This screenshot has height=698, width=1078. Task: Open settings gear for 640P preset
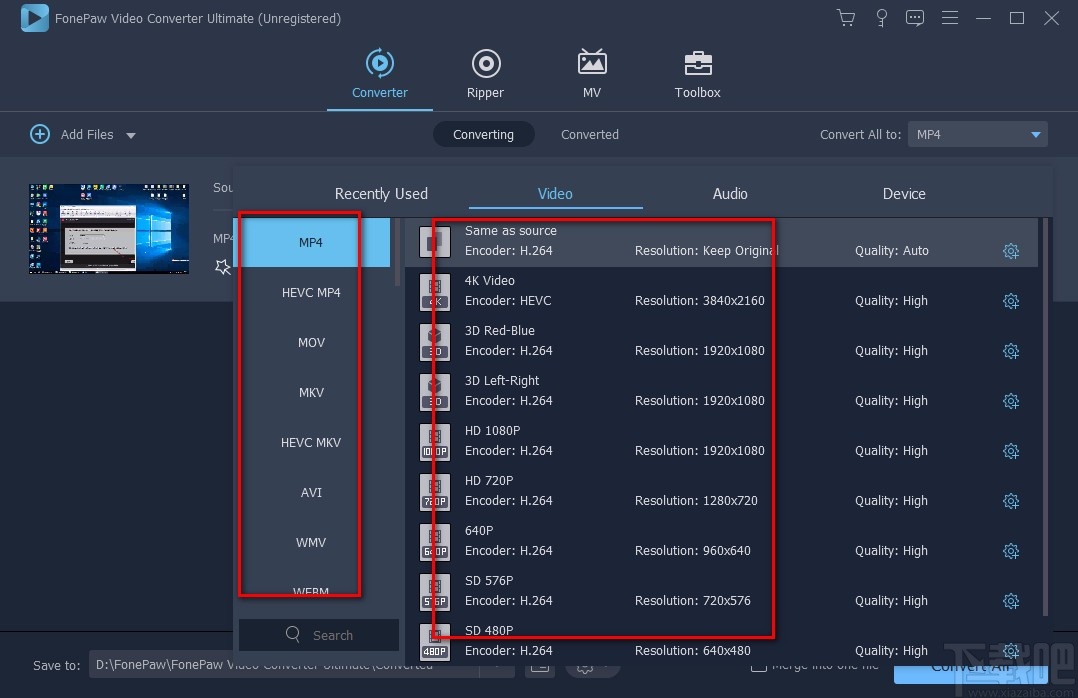[x=1011, y=552]
